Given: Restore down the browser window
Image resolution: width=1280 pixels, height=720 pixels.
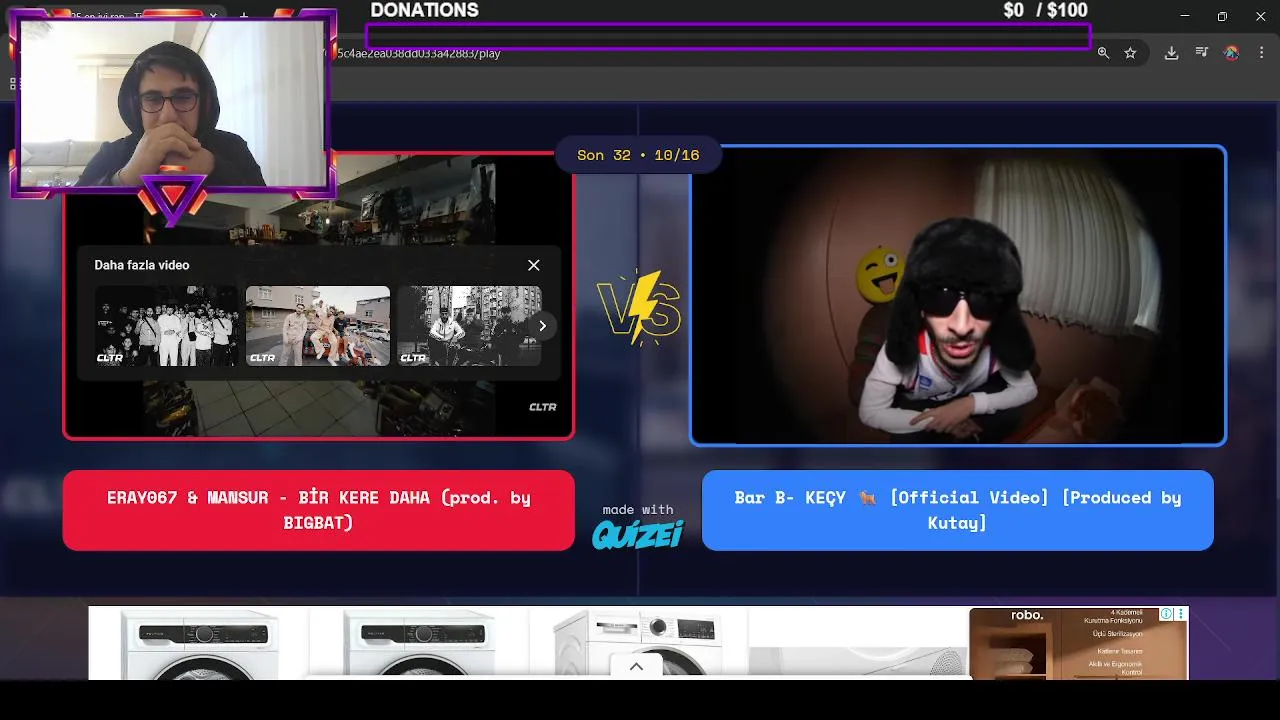Looking at the screenshot, I should click(1222, 16).
